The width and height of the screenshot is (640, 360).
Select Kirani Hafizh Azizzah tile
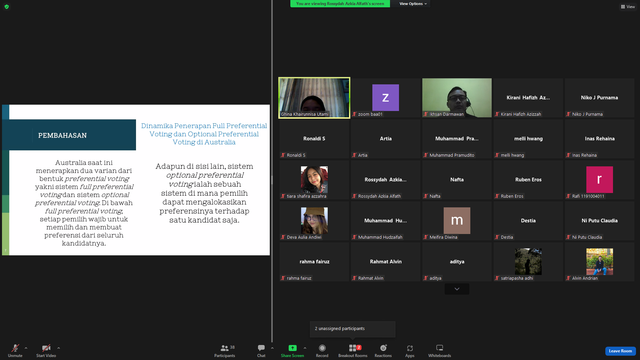[528, 98]
